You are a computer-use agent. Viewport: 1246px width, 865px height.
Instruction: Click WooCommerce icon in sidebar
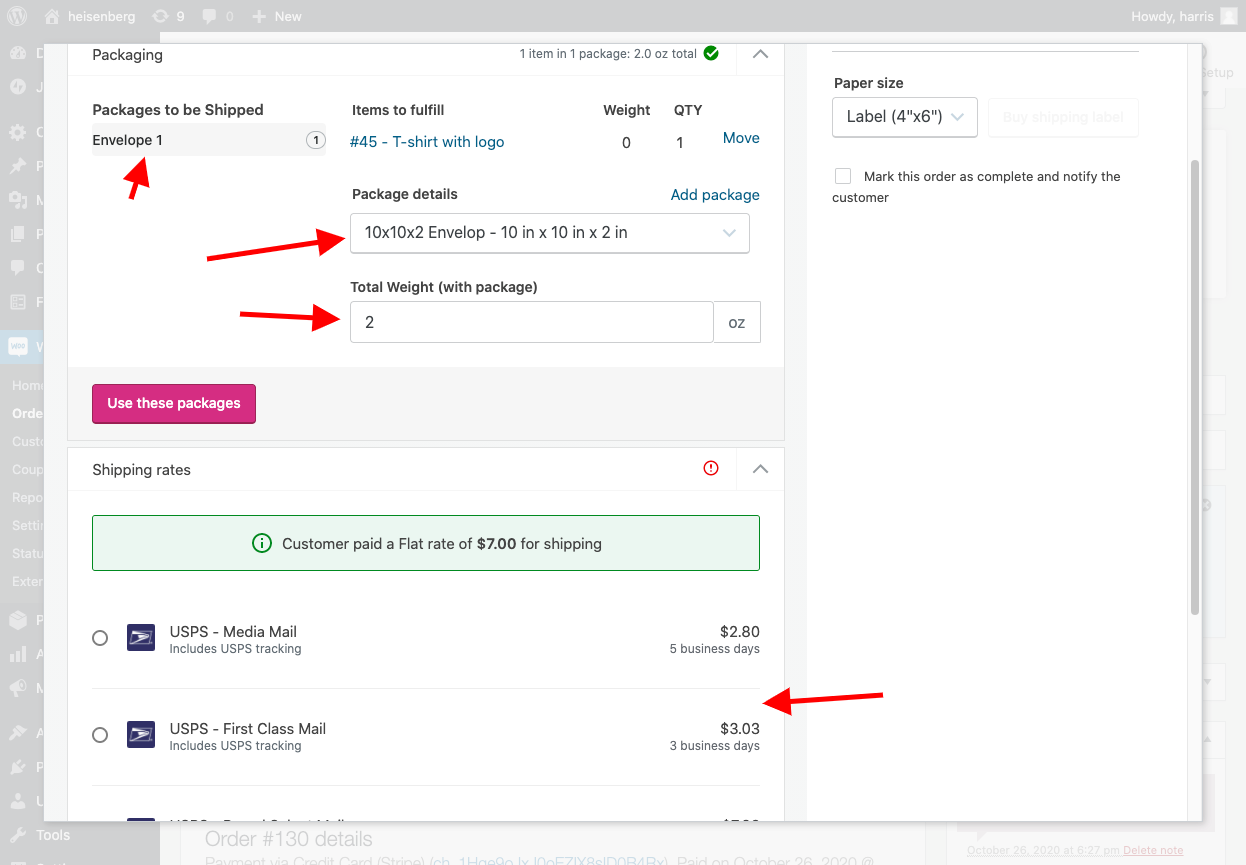click(18, 346)
